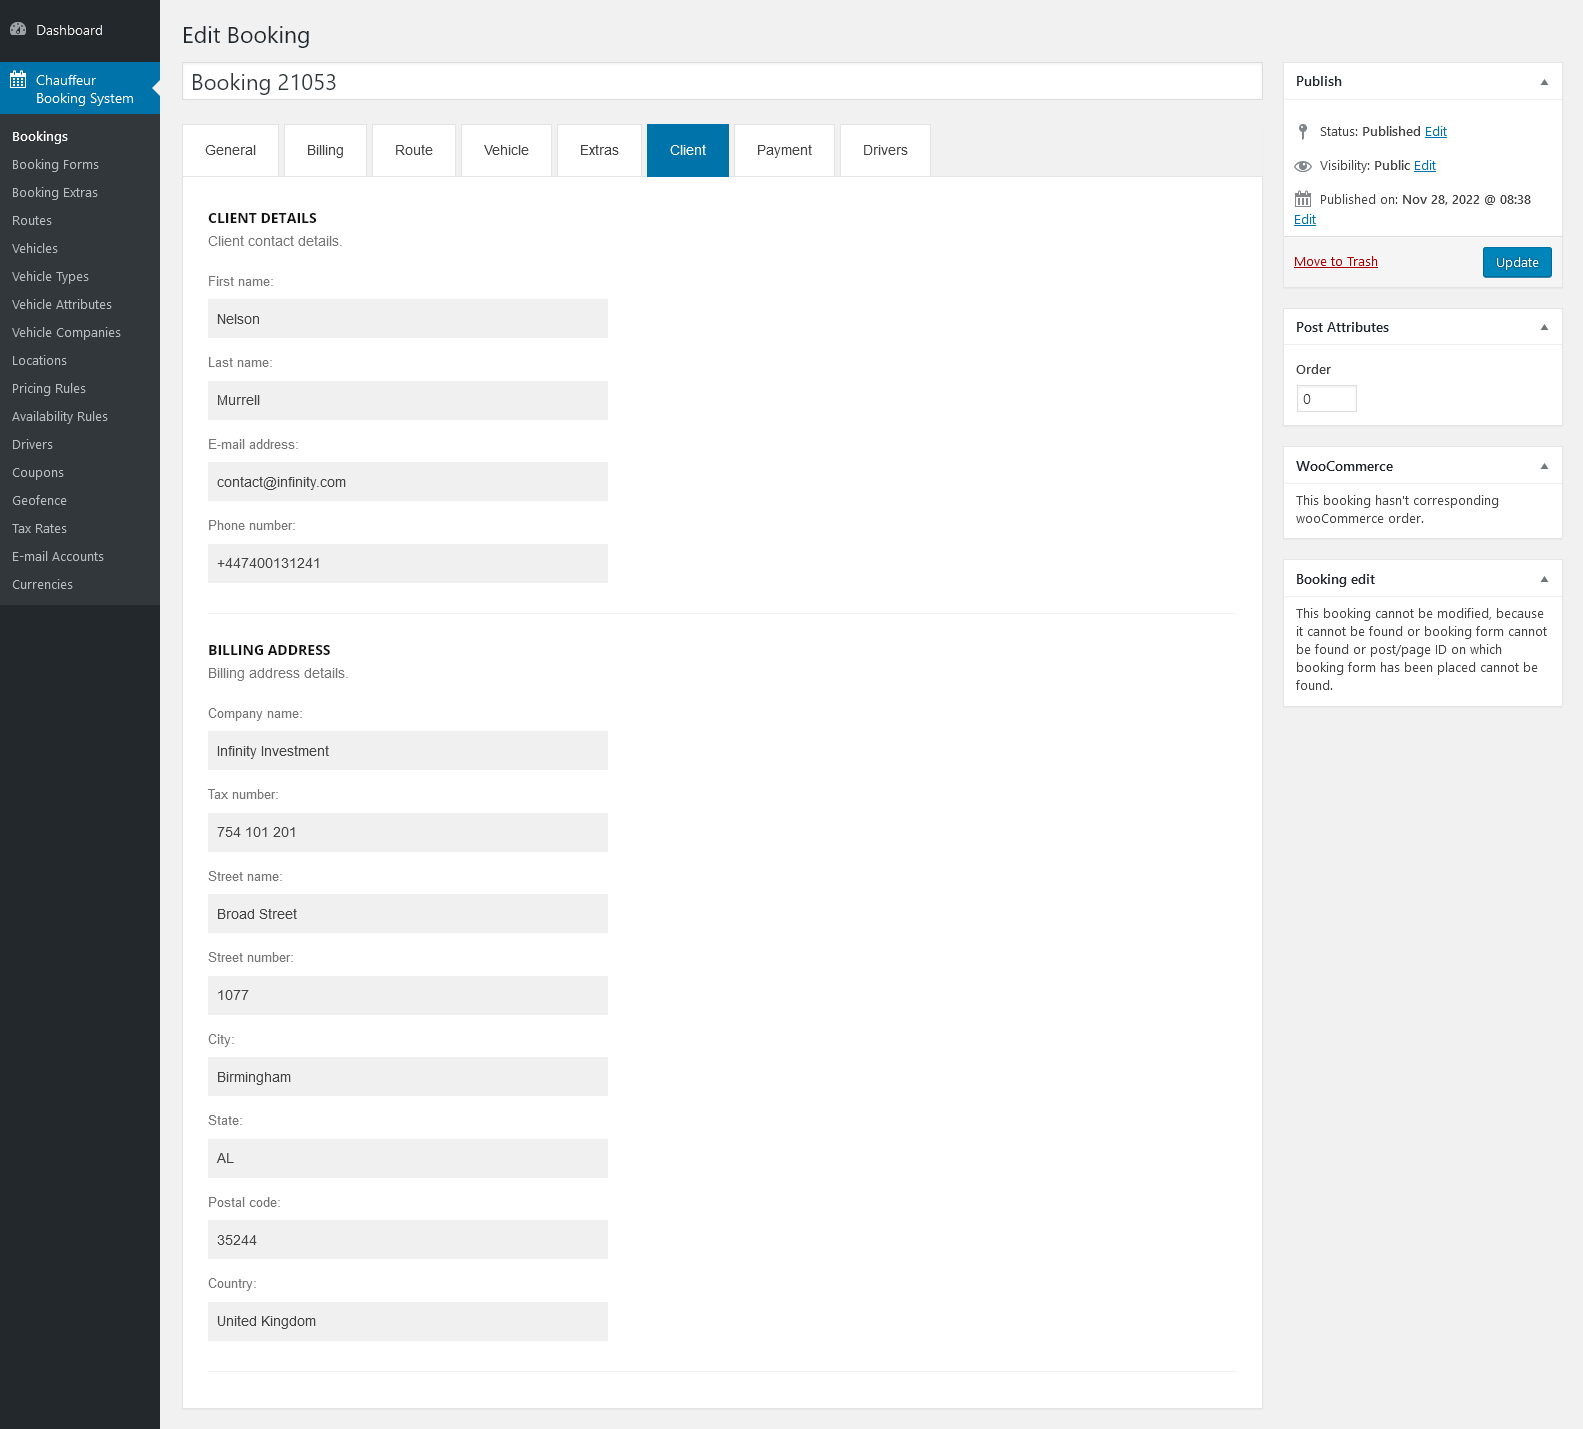Collapse the Booking edit panel
This screenshot has width=1583, height=1429.
click(1544, 580)
